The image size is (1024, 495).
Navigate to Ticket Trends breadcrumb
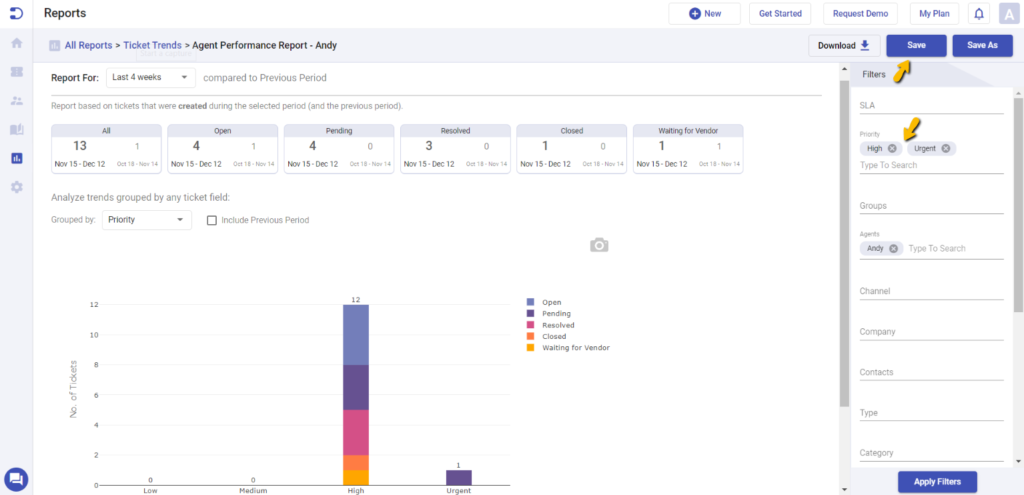[152, 46]
